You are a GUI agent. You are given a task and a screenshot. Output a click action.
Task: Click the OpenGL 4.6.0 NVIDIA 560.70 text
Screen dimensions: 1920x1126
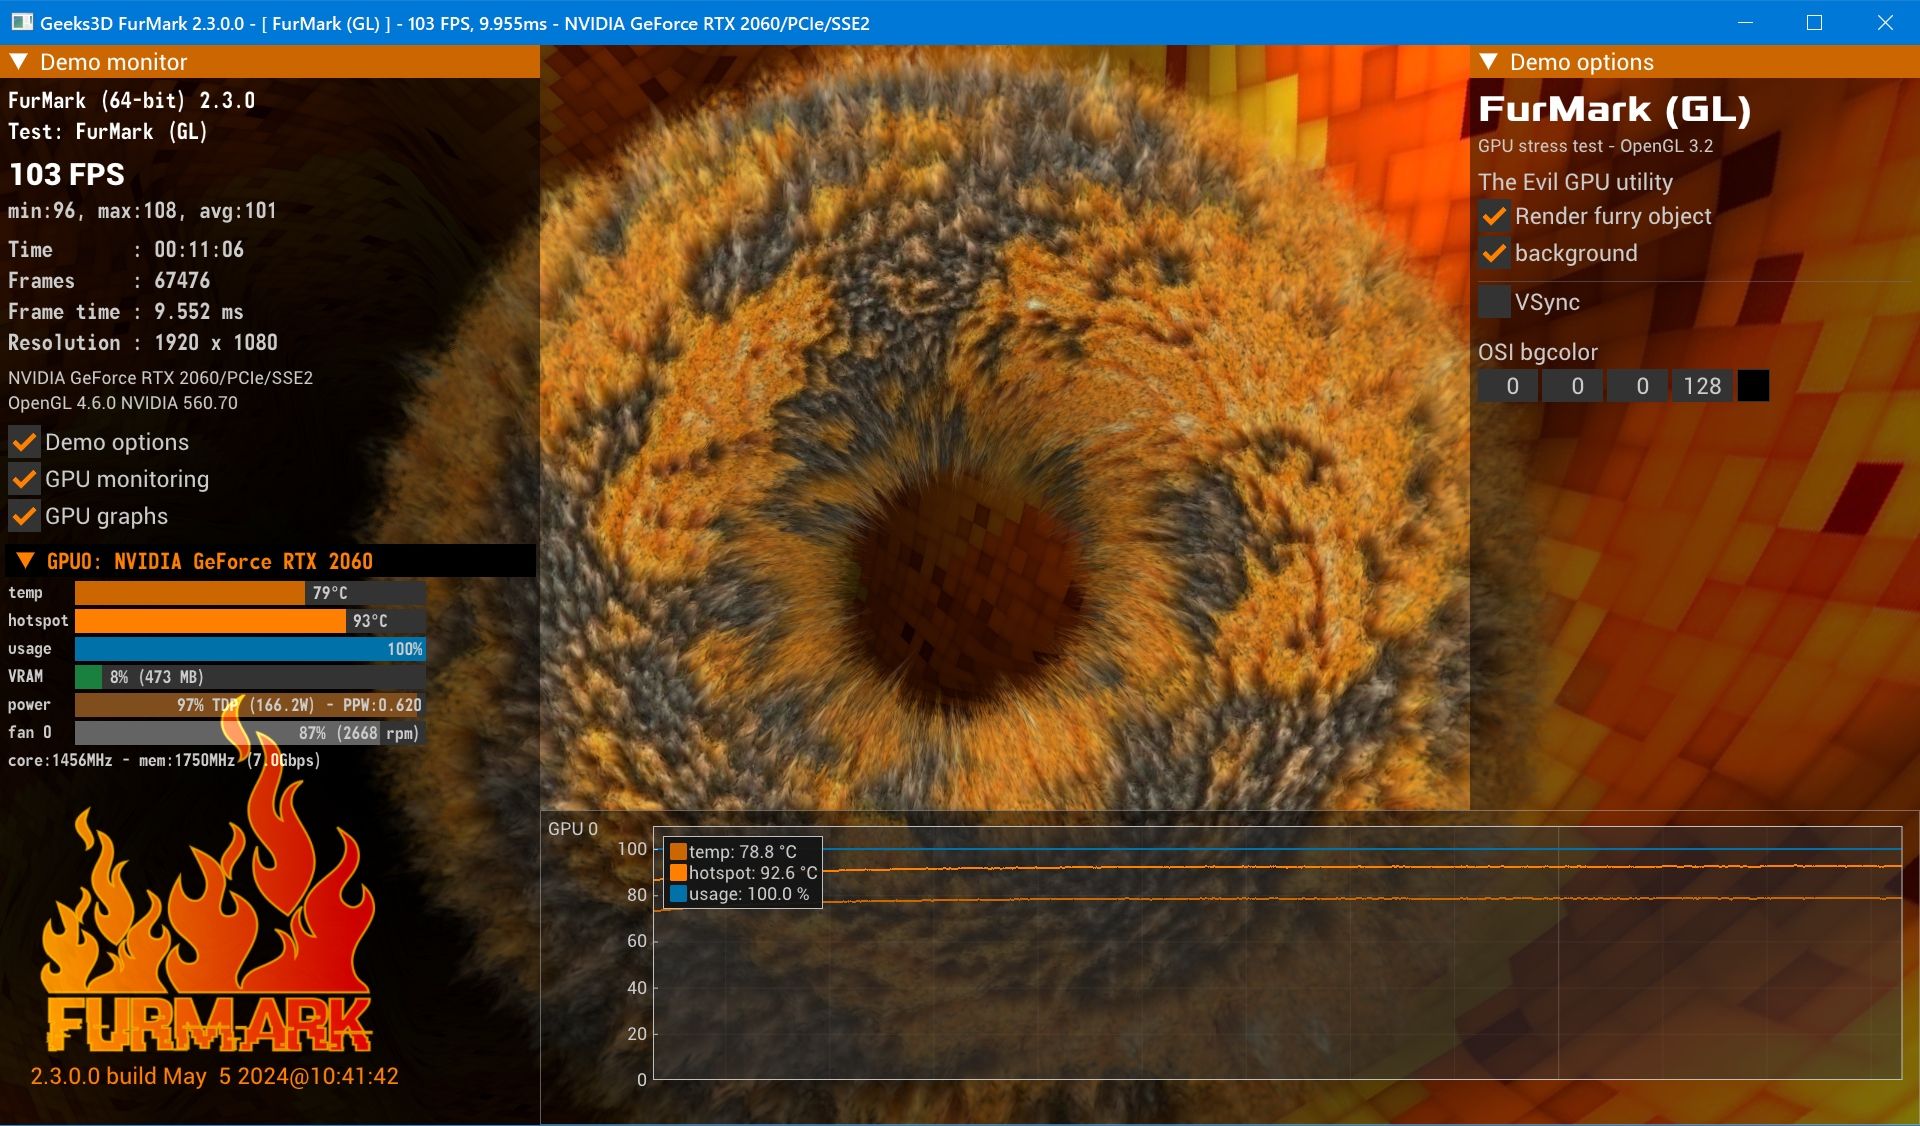tap(123, 403)
